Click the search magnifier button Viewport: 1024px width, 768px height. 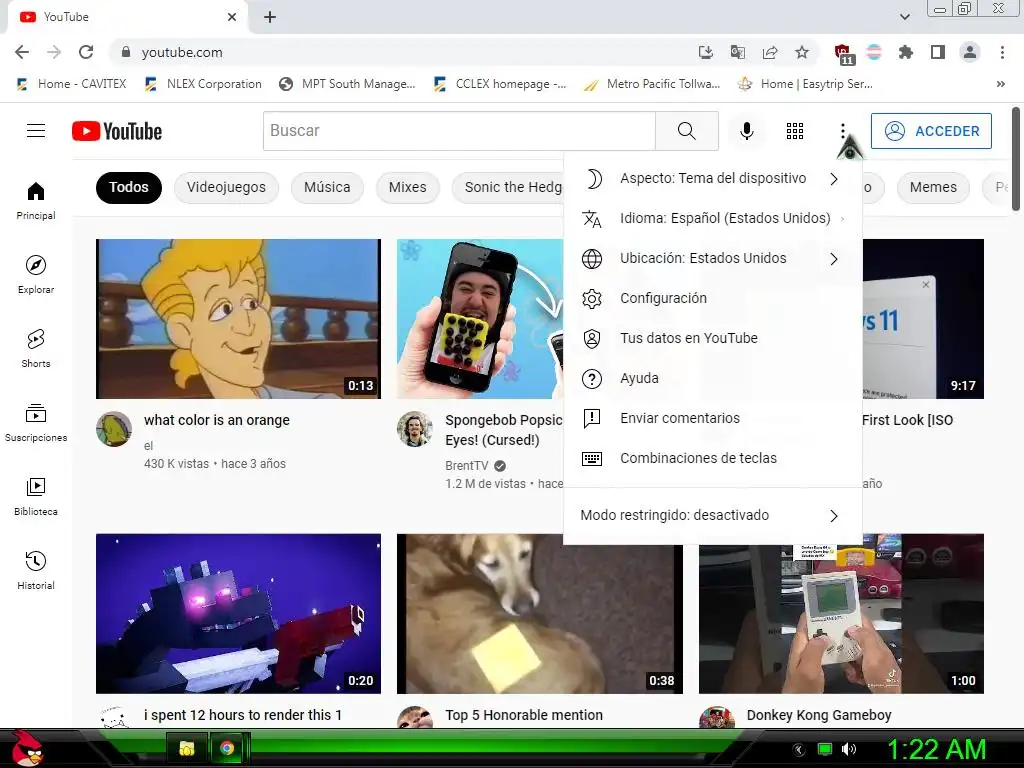click(x=686, y=131)
